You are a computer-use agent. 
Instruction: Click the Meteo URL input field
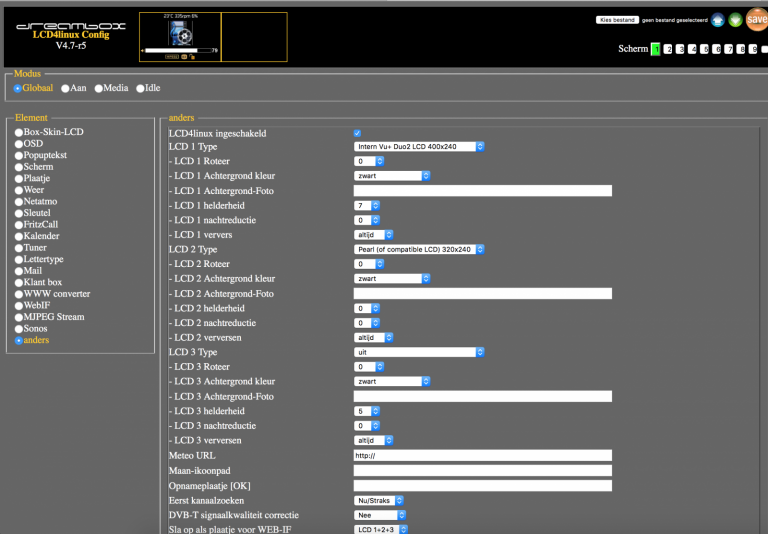483,456
